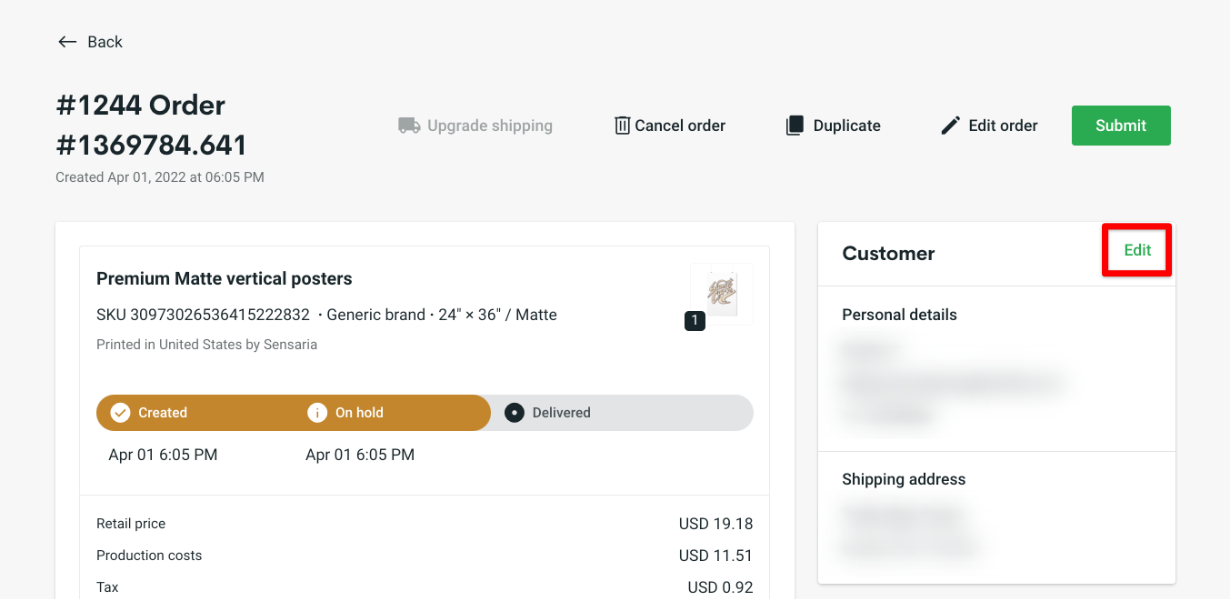Viewport: 1230px width, 599px height.
Task: Click the Duplicate copy icon
Action: click(x=795, y=126)
